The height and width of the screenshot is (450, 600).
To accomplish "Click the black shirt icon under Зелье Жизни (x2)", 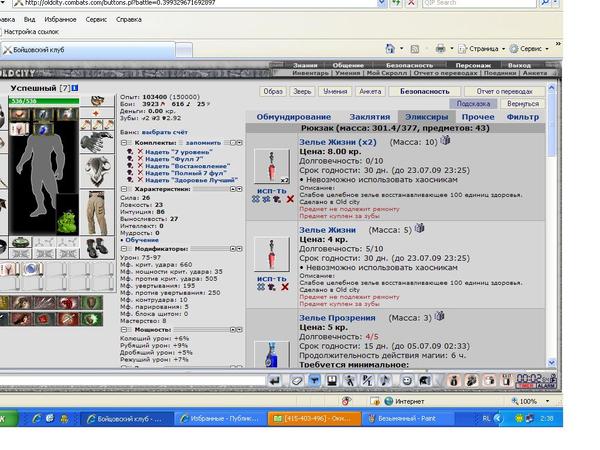I will tap(277, 199).
